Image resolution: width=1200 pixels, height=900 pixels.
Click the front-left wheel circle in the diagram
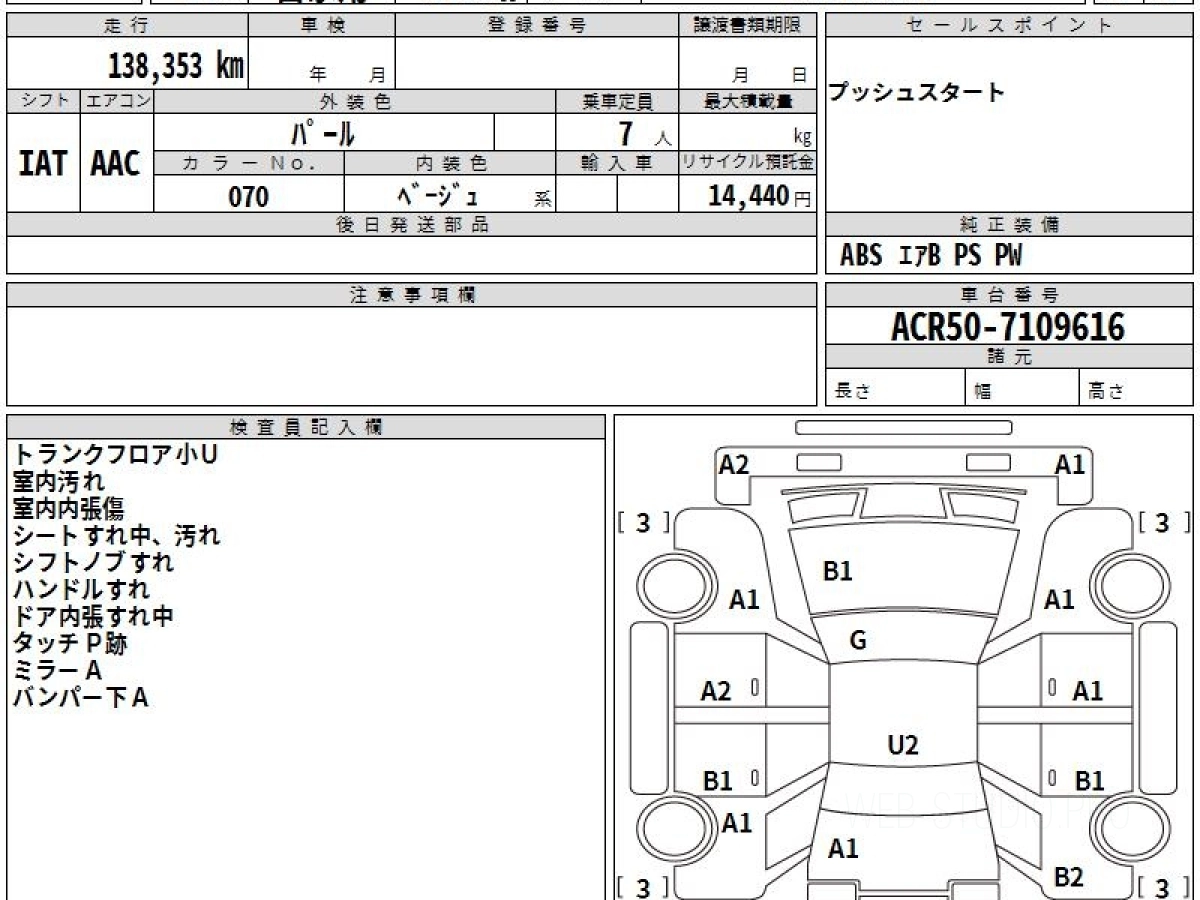[x=668, y=583]
